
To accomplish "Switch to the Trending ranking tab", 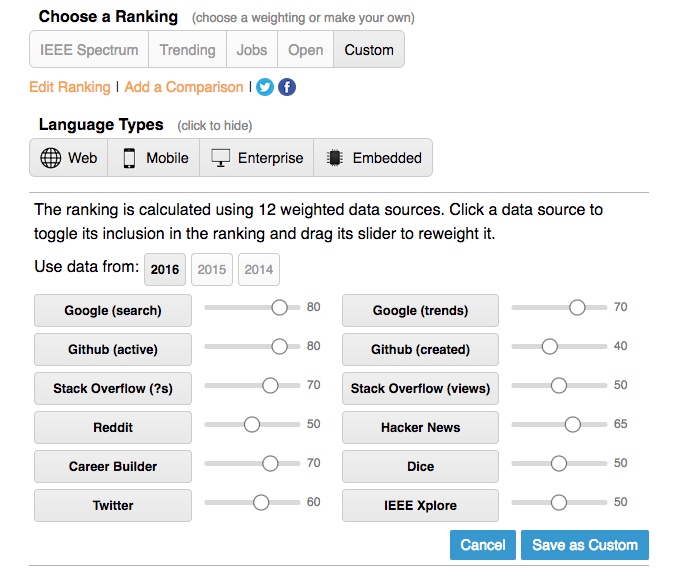I will click(x=187, y=49).
